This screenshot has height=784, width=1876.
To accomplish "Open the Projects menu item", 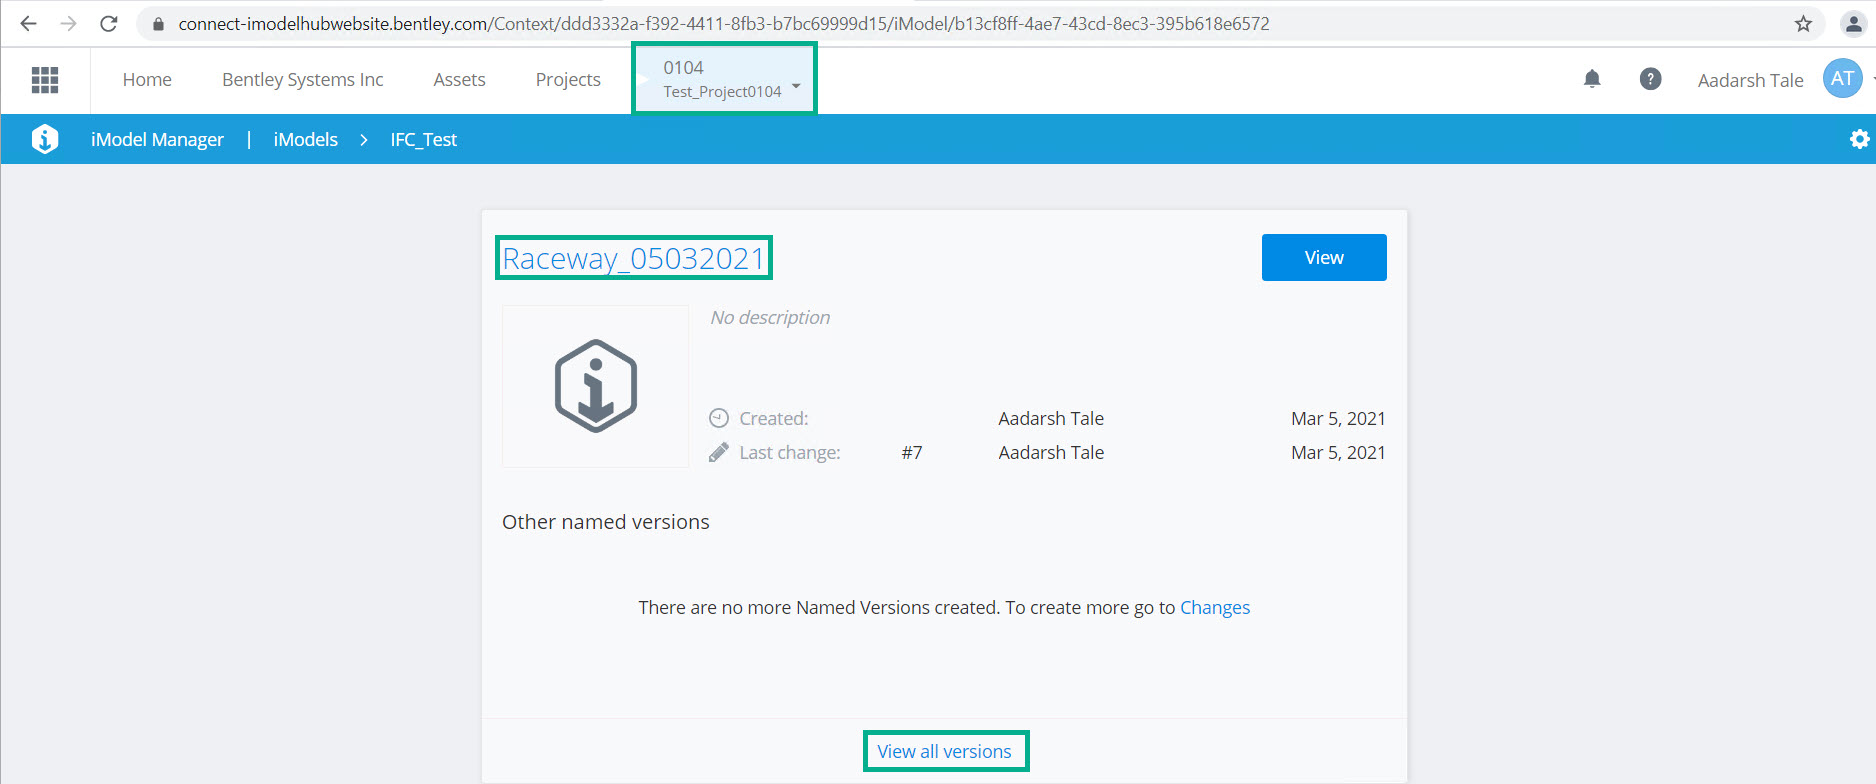I will (x=568, y=80).
